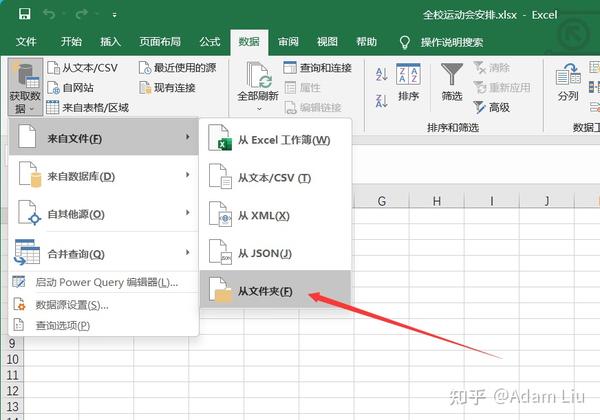Switch to the 插入 tab
This screenshot has width=600, height=420.
pos(111,41)
